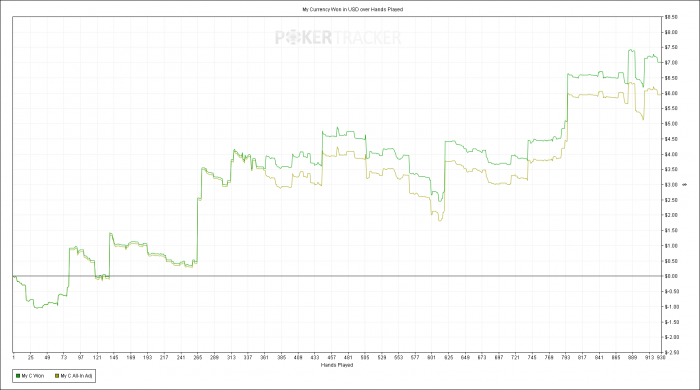700x390 pixels.
Task: Click the $-2.50 y-axis label
Action: point(672,353)
